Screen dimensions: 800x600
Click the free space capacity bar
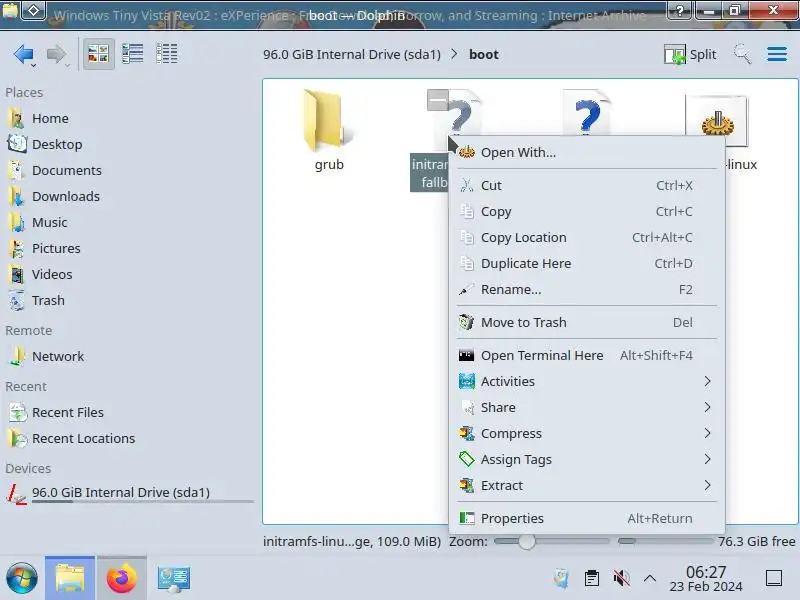tap(665, 541)
